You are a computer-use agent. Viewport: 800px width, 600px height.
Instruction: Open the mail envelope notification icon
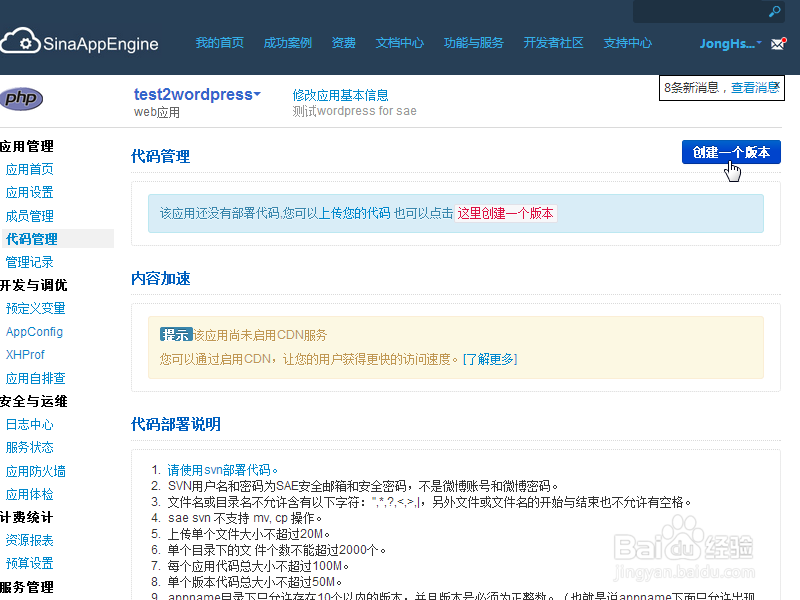tap(778, 44)
